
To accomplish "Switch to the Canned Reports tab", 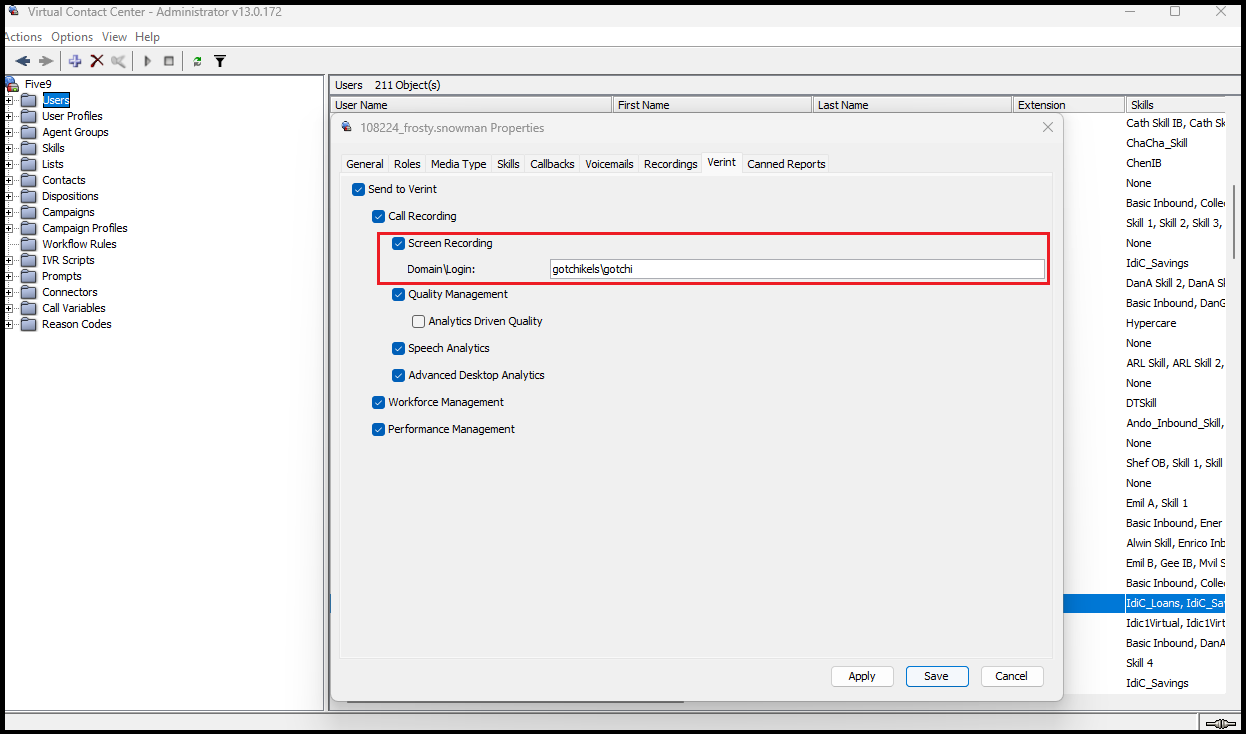I will (x=785, y=163).
